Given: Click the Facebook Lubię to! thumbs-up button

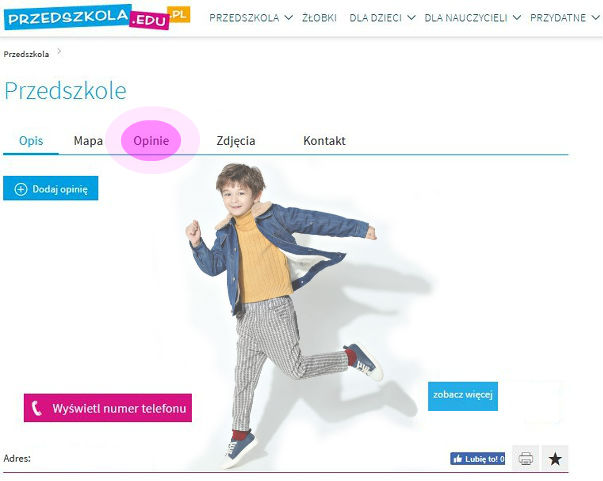Looking at the screenshot, I should pos(477,459).
